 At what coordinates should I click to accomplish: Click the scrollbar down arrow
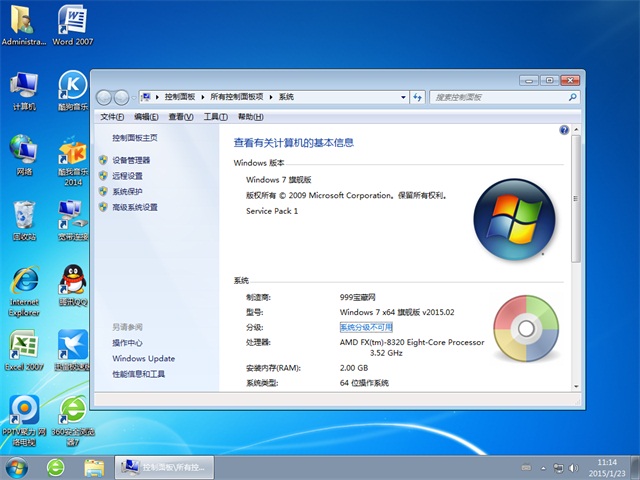coord(576,386)
